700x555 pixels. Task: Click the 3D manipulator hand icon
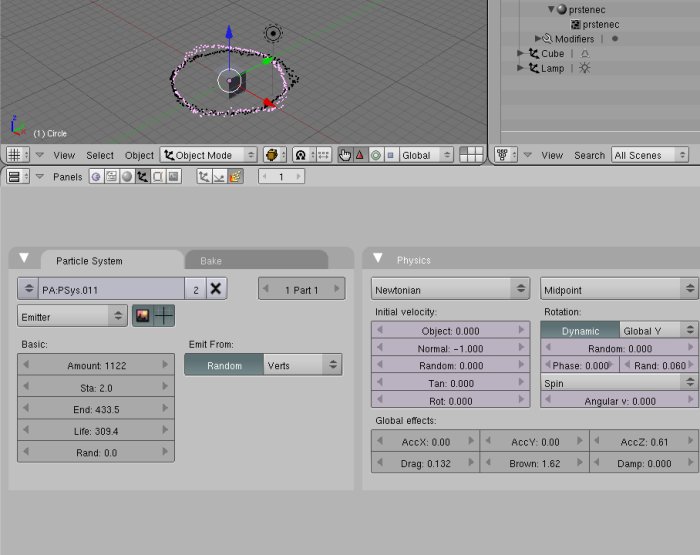(x=345, y=155)
